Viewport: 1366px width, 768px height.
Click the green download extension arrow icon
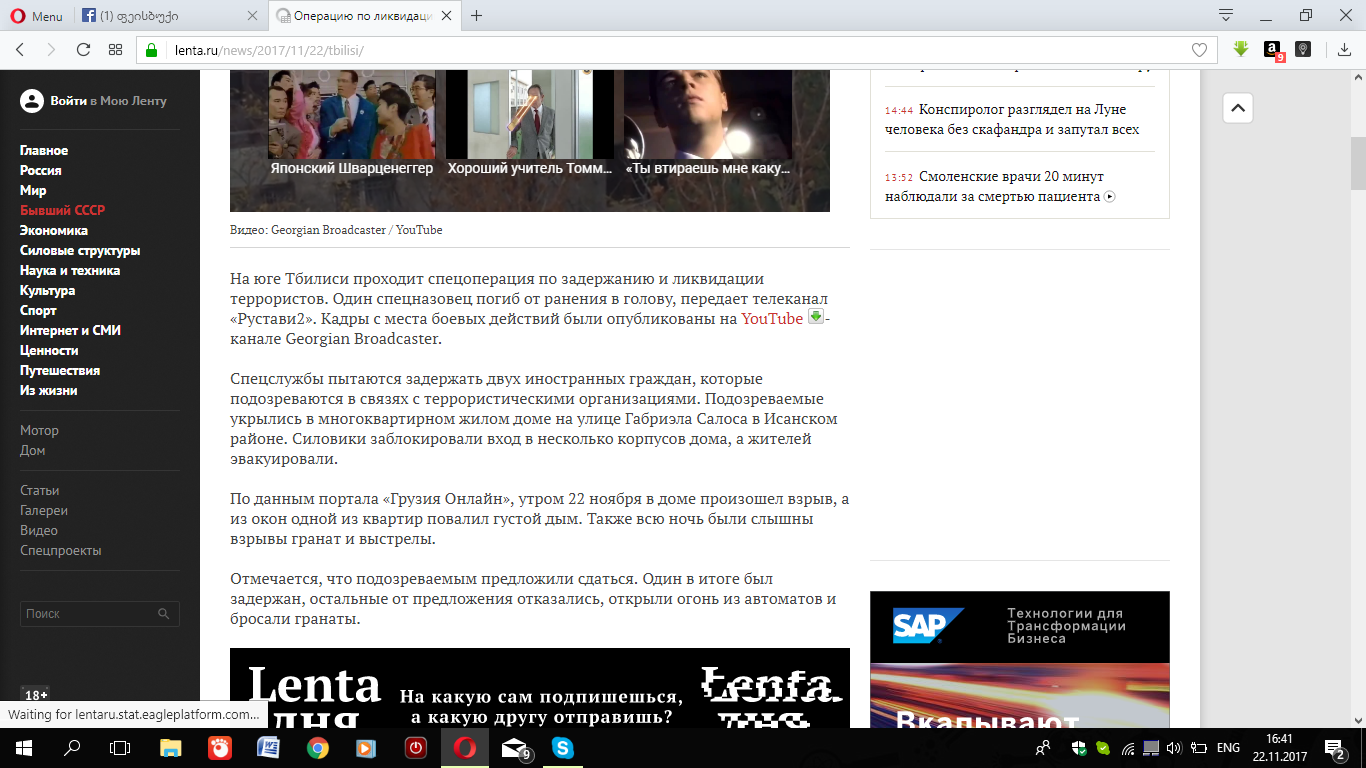tap(1241, 49)
